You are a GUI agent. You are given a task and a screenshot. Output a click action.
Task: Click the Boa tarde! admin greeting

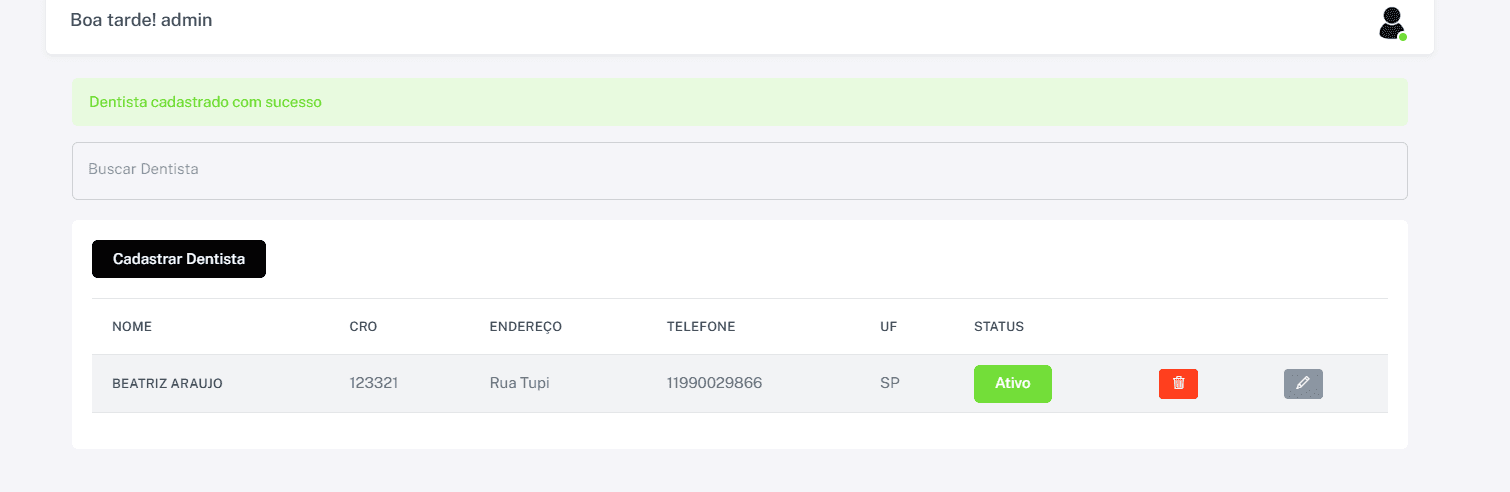(141, 20)
